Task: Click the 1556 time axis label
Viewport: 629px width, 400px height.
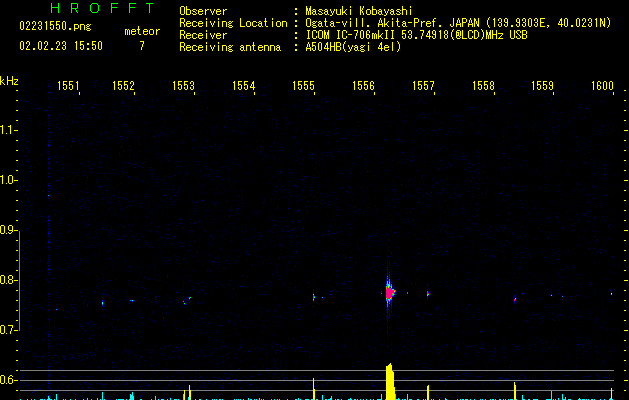Action: pos(363,86)
